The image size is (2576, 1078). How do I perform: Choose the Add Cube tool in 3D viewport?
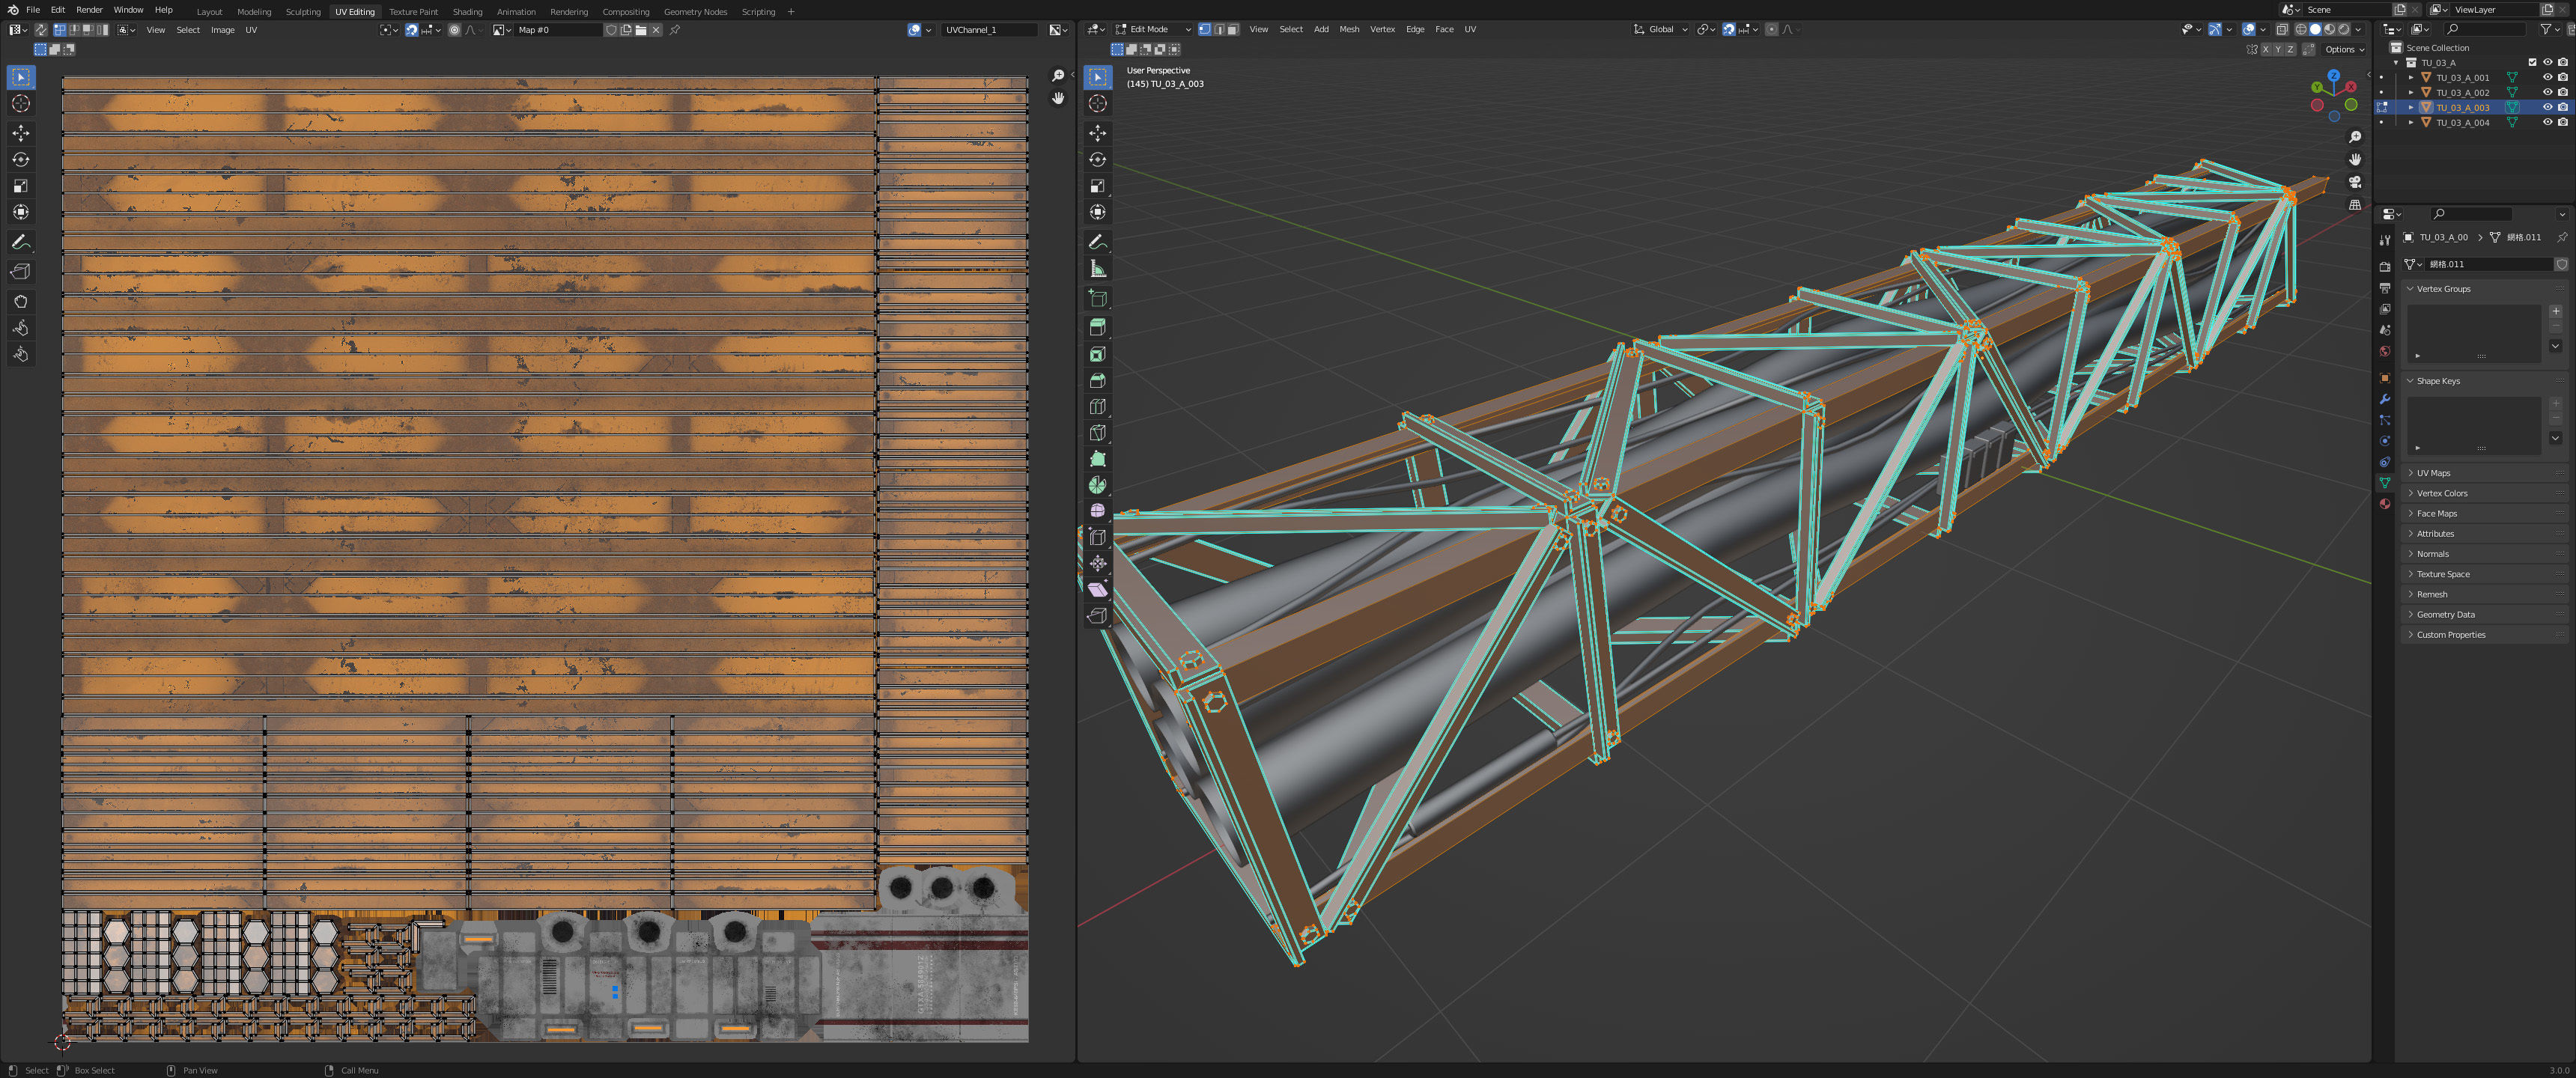point(1098,298)
